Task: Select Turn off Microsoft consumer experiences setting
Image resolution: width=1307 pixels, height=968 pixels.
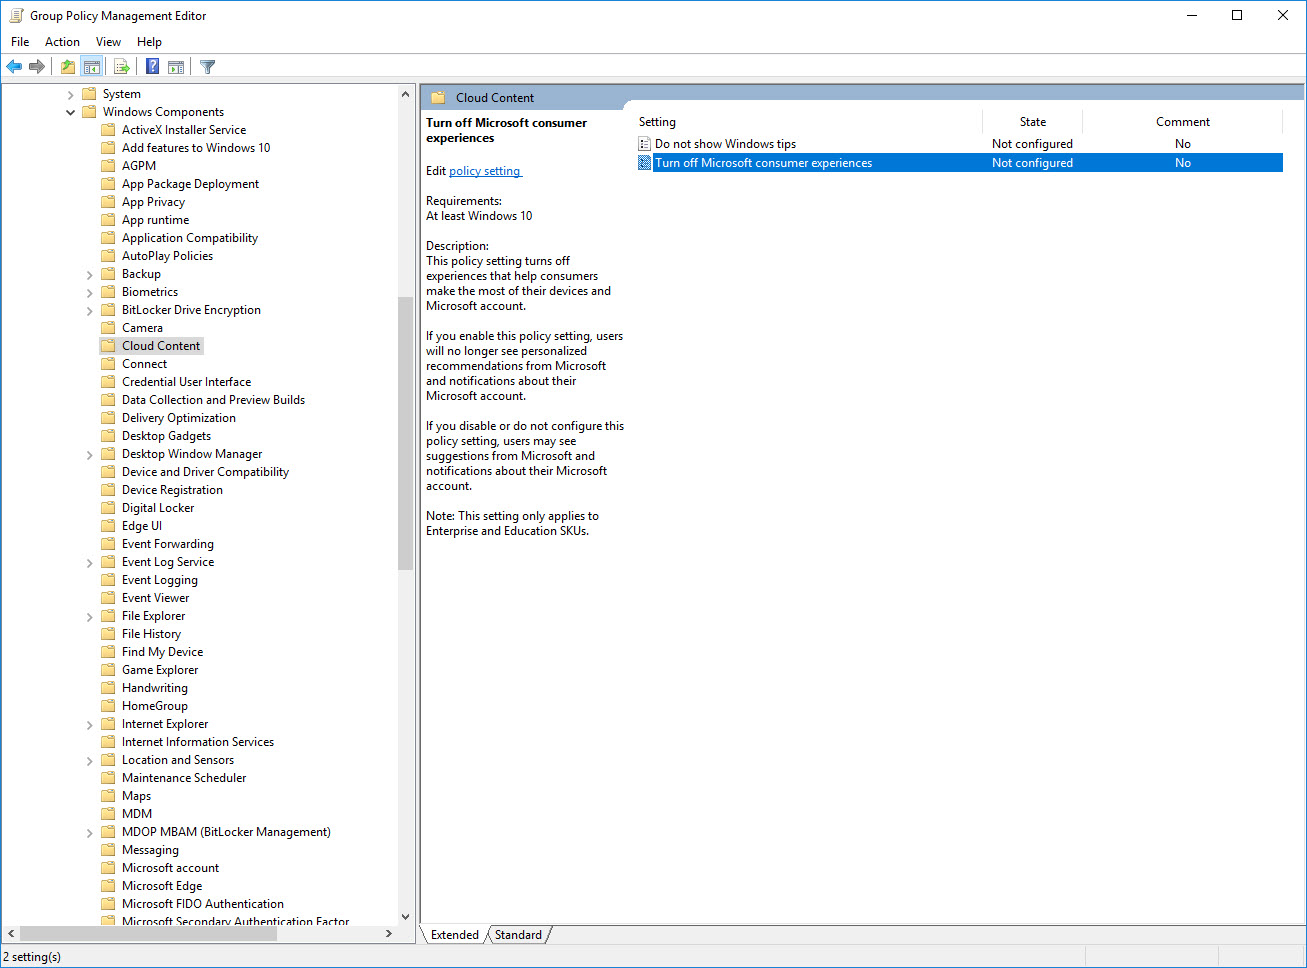Action: 763,163
